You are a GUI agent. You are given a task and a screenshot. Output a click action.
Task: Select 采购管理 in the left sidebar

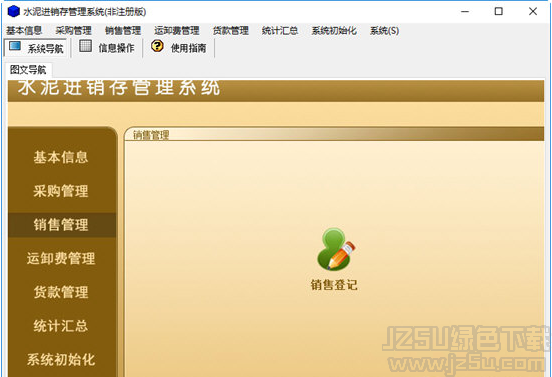61,191
